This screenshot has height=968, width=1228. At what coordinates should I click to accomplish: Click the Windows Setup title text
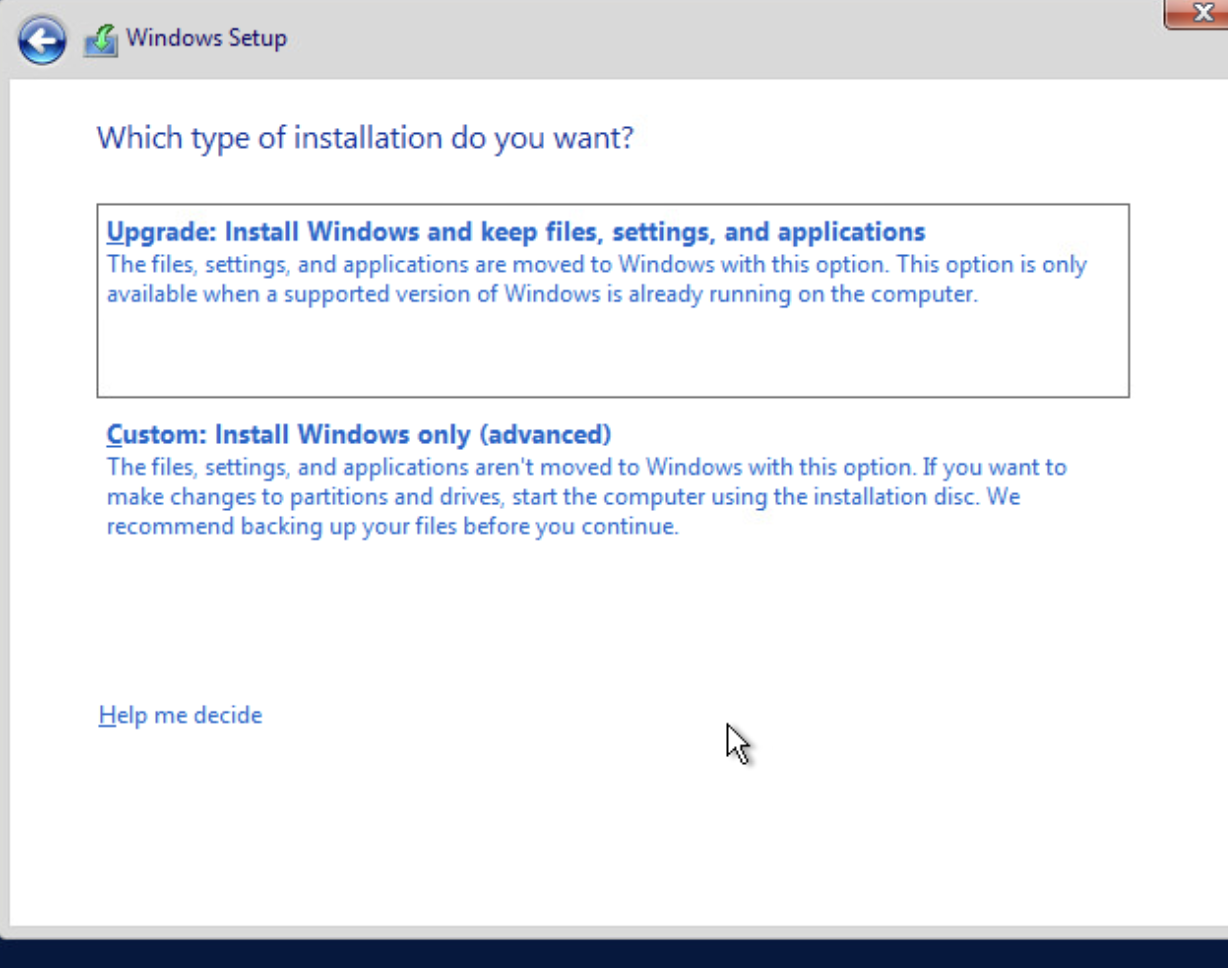(x=206, y=38)
